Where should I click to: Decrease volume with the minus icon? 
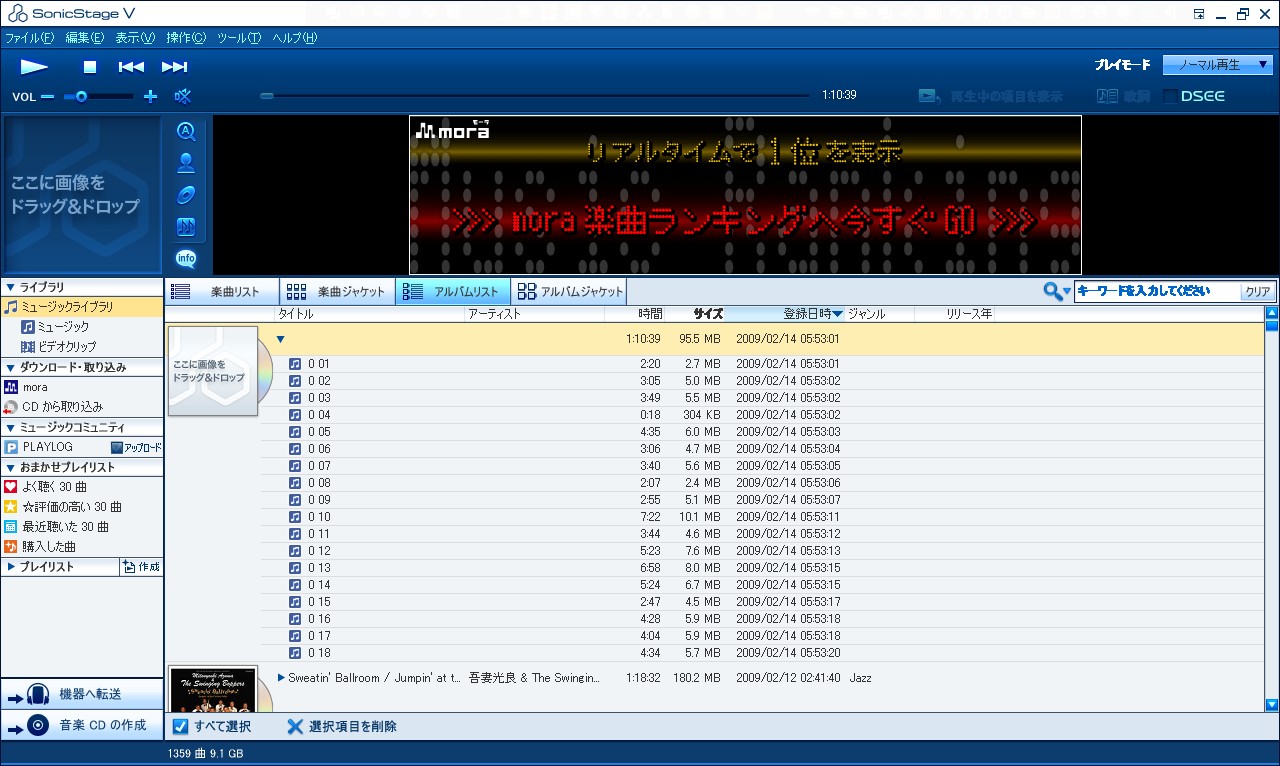tap(48, 97)
